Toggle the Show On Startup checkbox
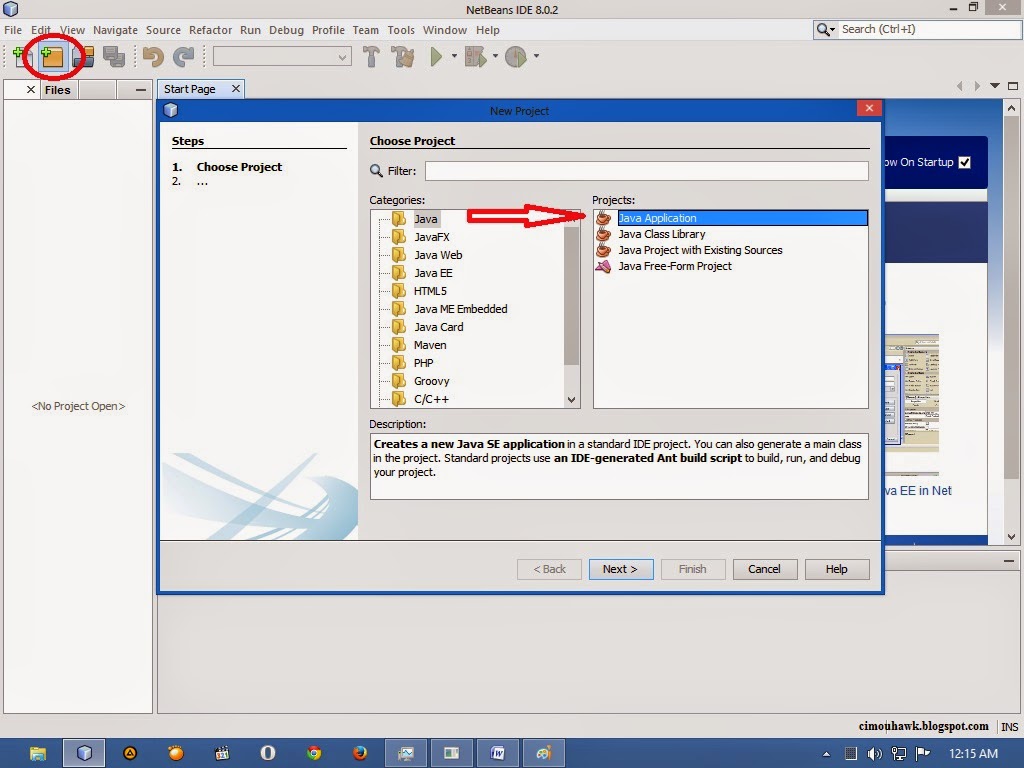This screenshot has width=1024, height=768. [964, 163]
